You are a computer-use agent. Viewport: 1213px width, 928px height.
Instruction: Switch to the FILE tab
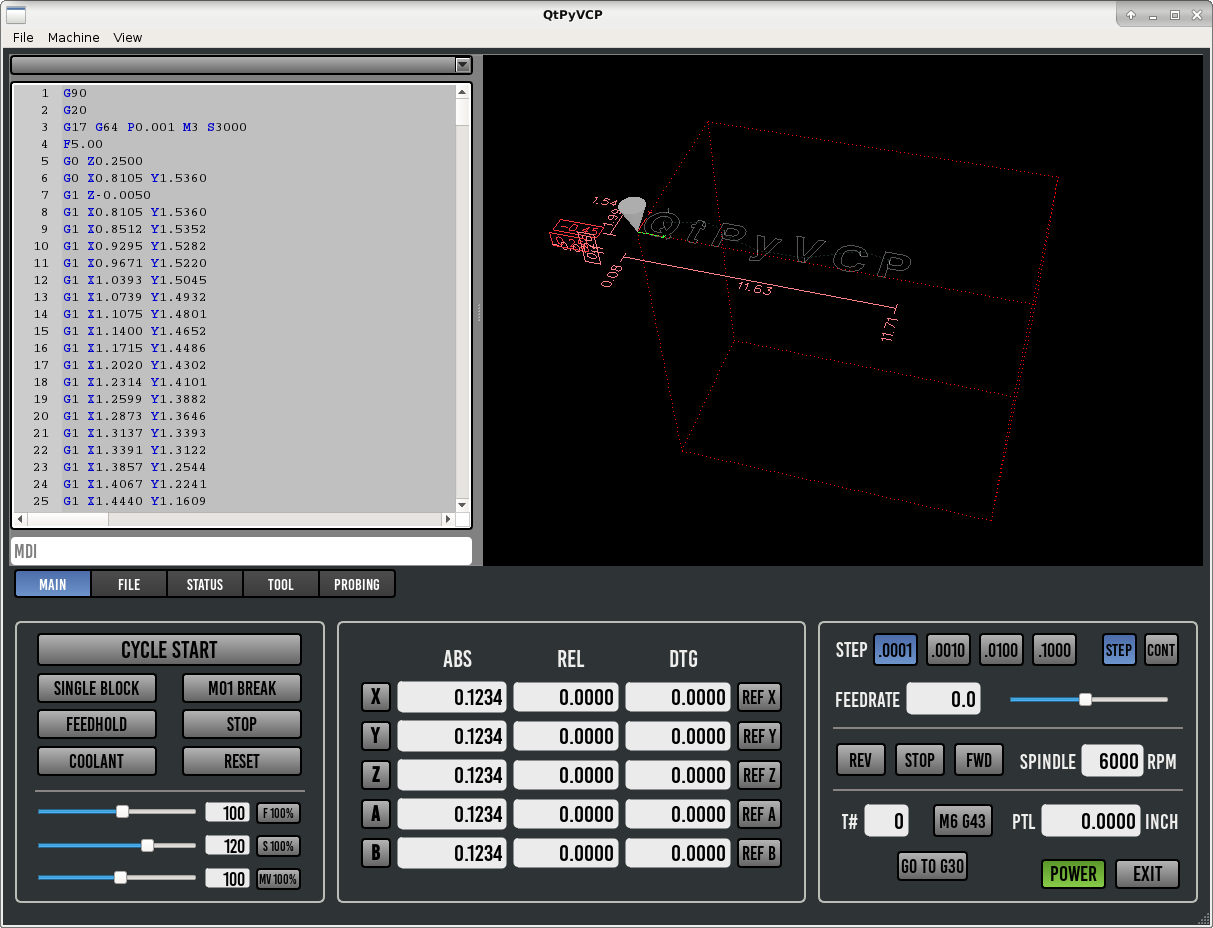click(x=129, y=584)
